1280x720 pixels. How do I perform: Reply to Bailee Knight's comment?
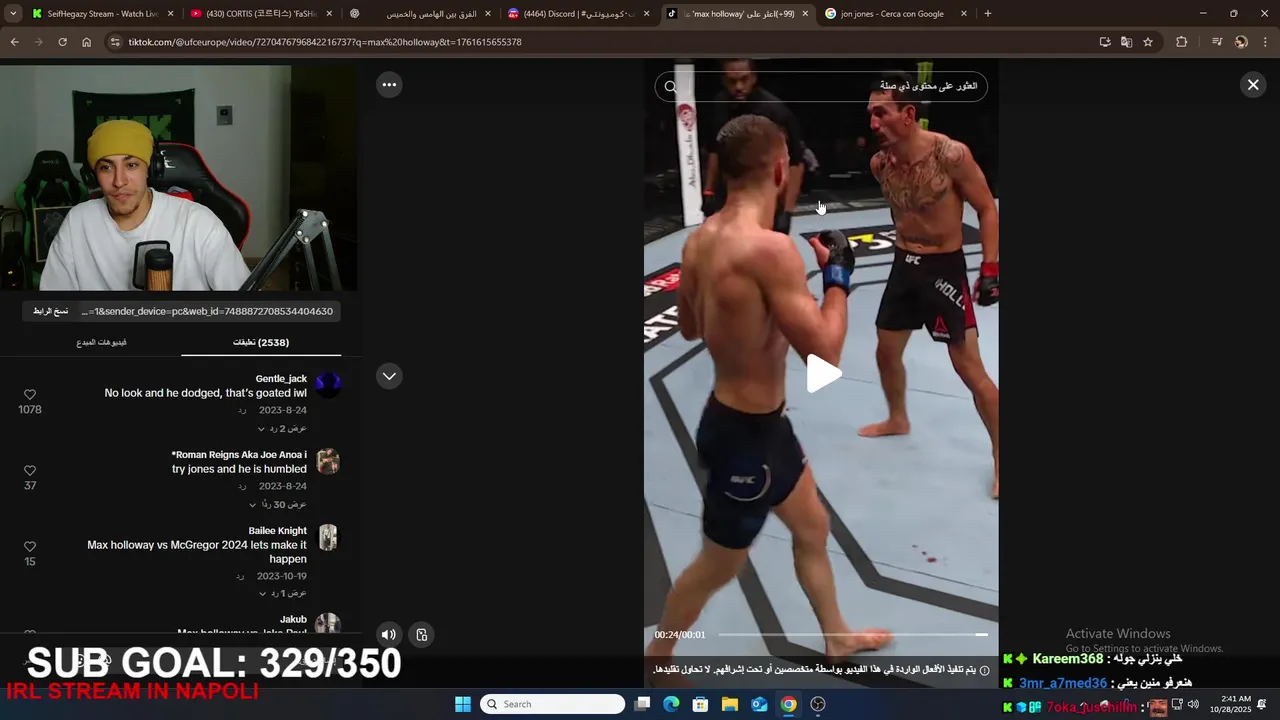coord(240,576)
